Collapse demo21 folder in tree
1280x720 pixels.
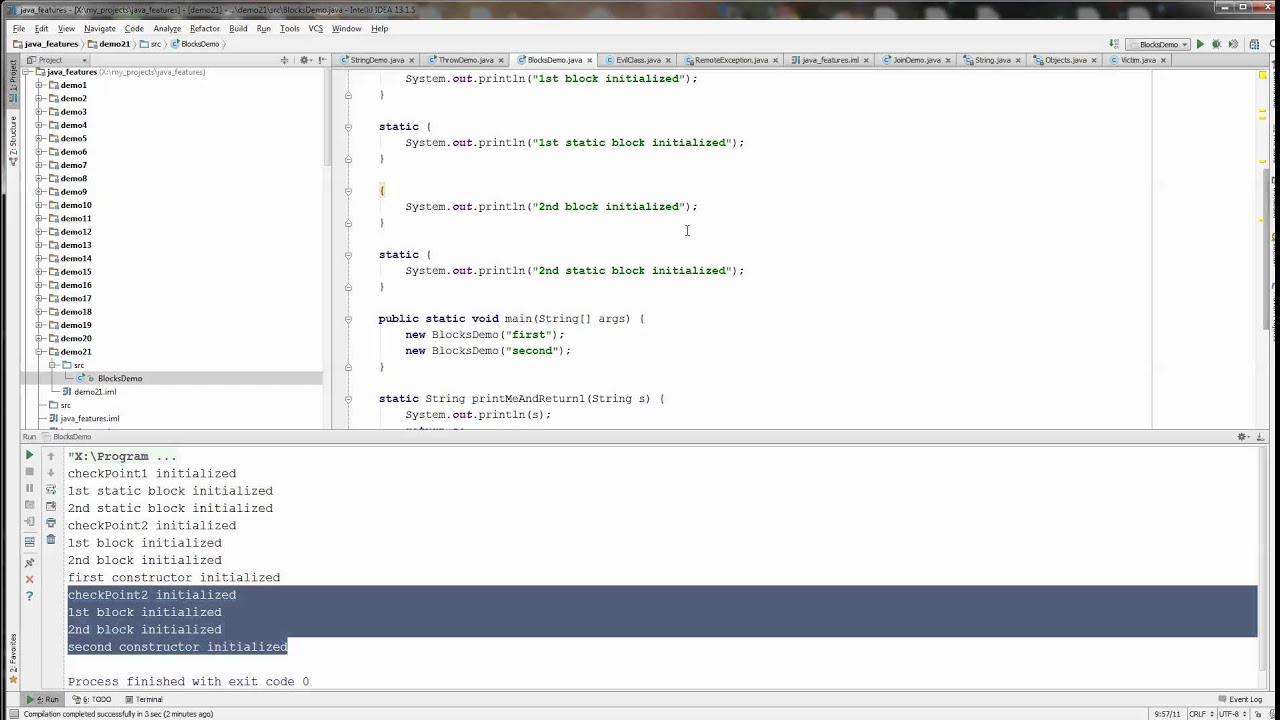[39, 352]
